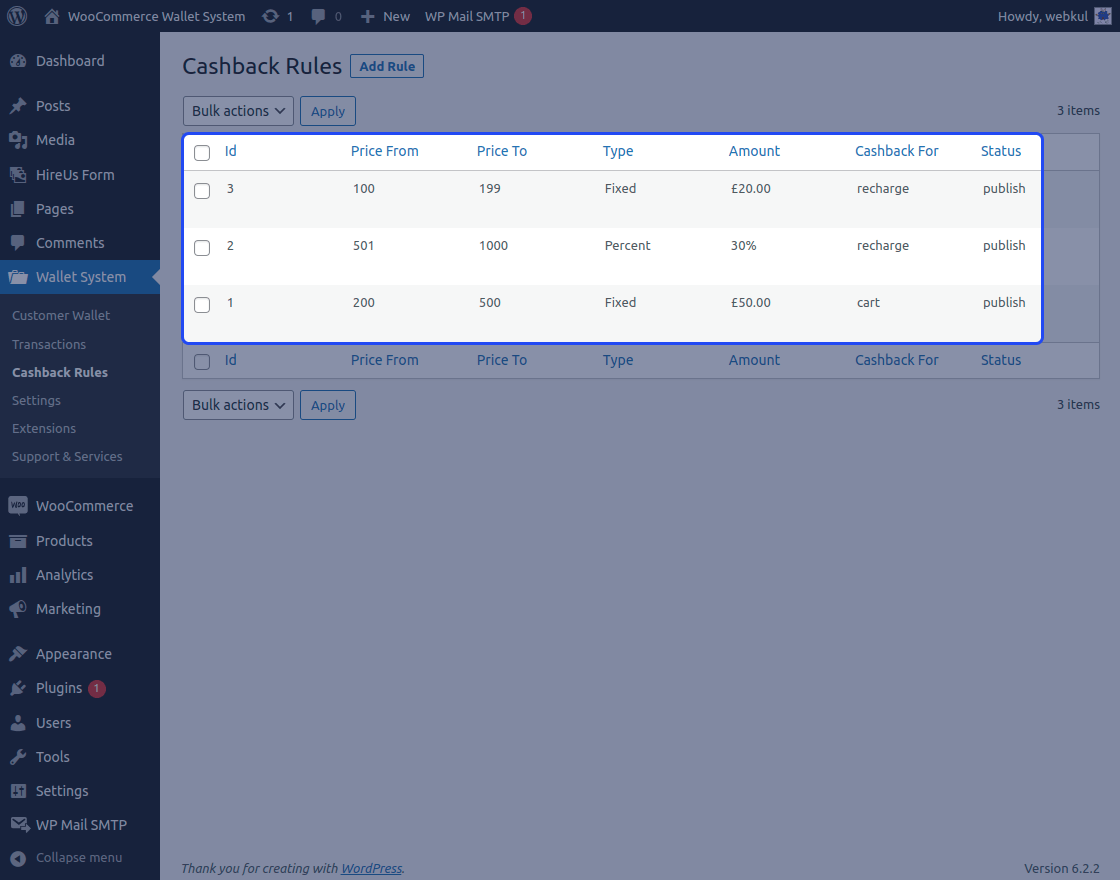Click the WordPress logo icon
The width and height of the screenshot is (1120, 880).
(x=17, y=16)
